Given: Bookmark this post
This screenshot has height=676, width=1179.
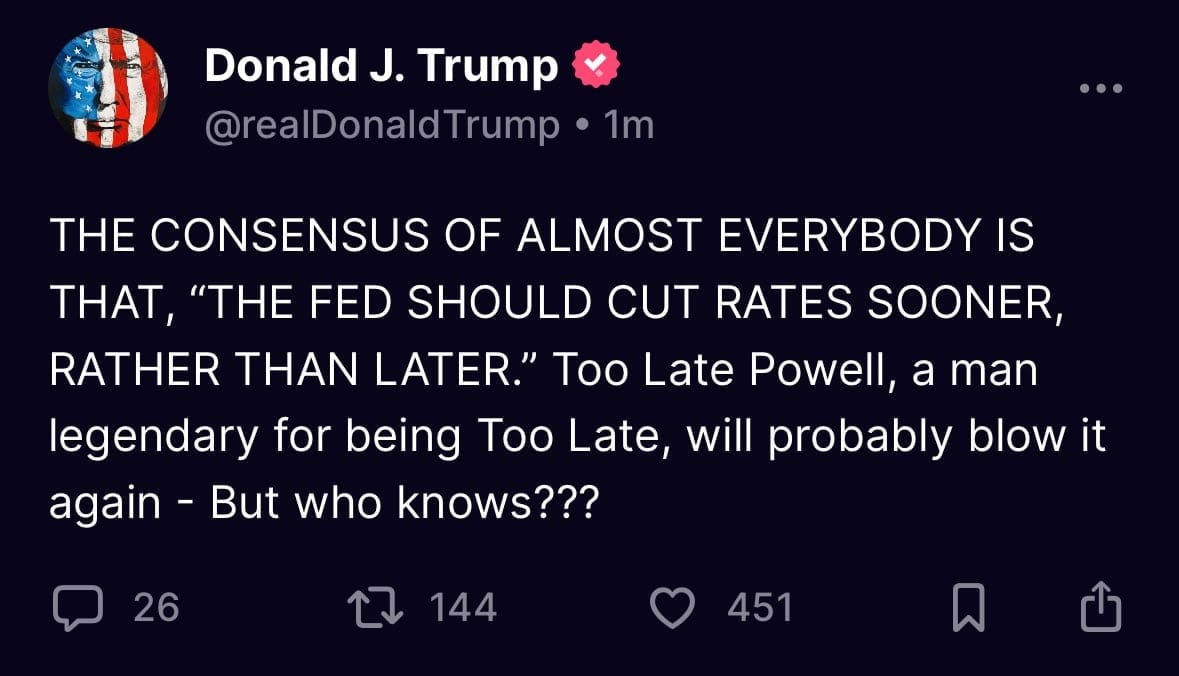Looking at the screenshot, I should 969,608.
